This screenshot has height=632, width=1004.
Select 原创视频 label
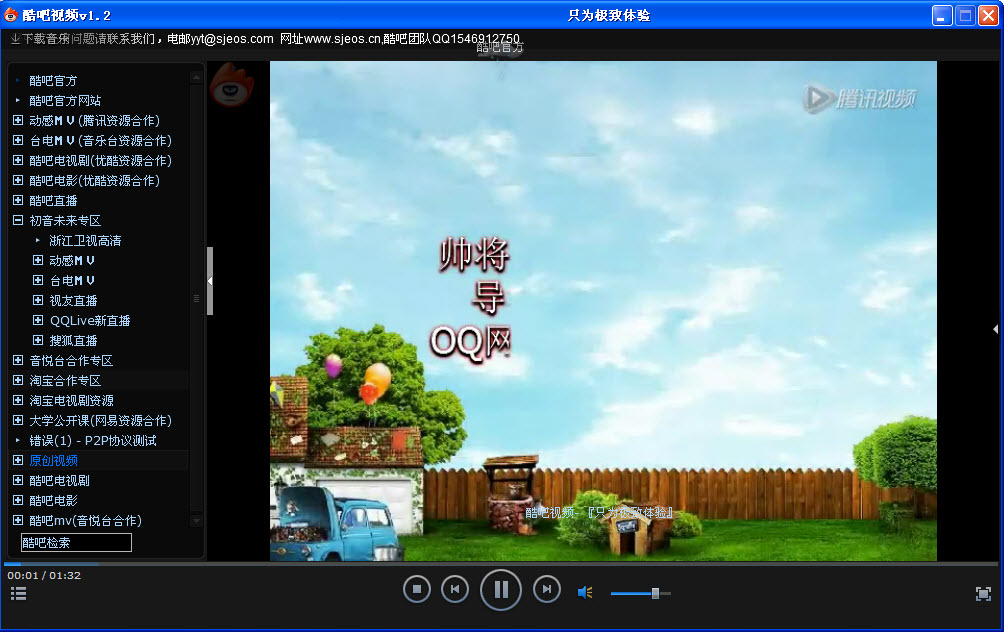coord(53,460)
